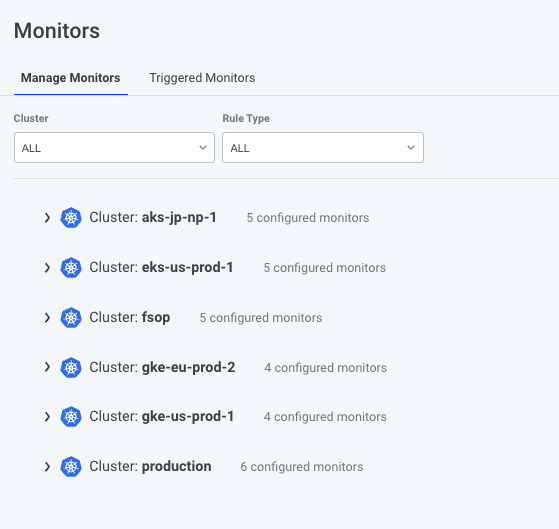Expand the aks-jp-np-1 cluster chevron
559x529 pixels.
47,217
